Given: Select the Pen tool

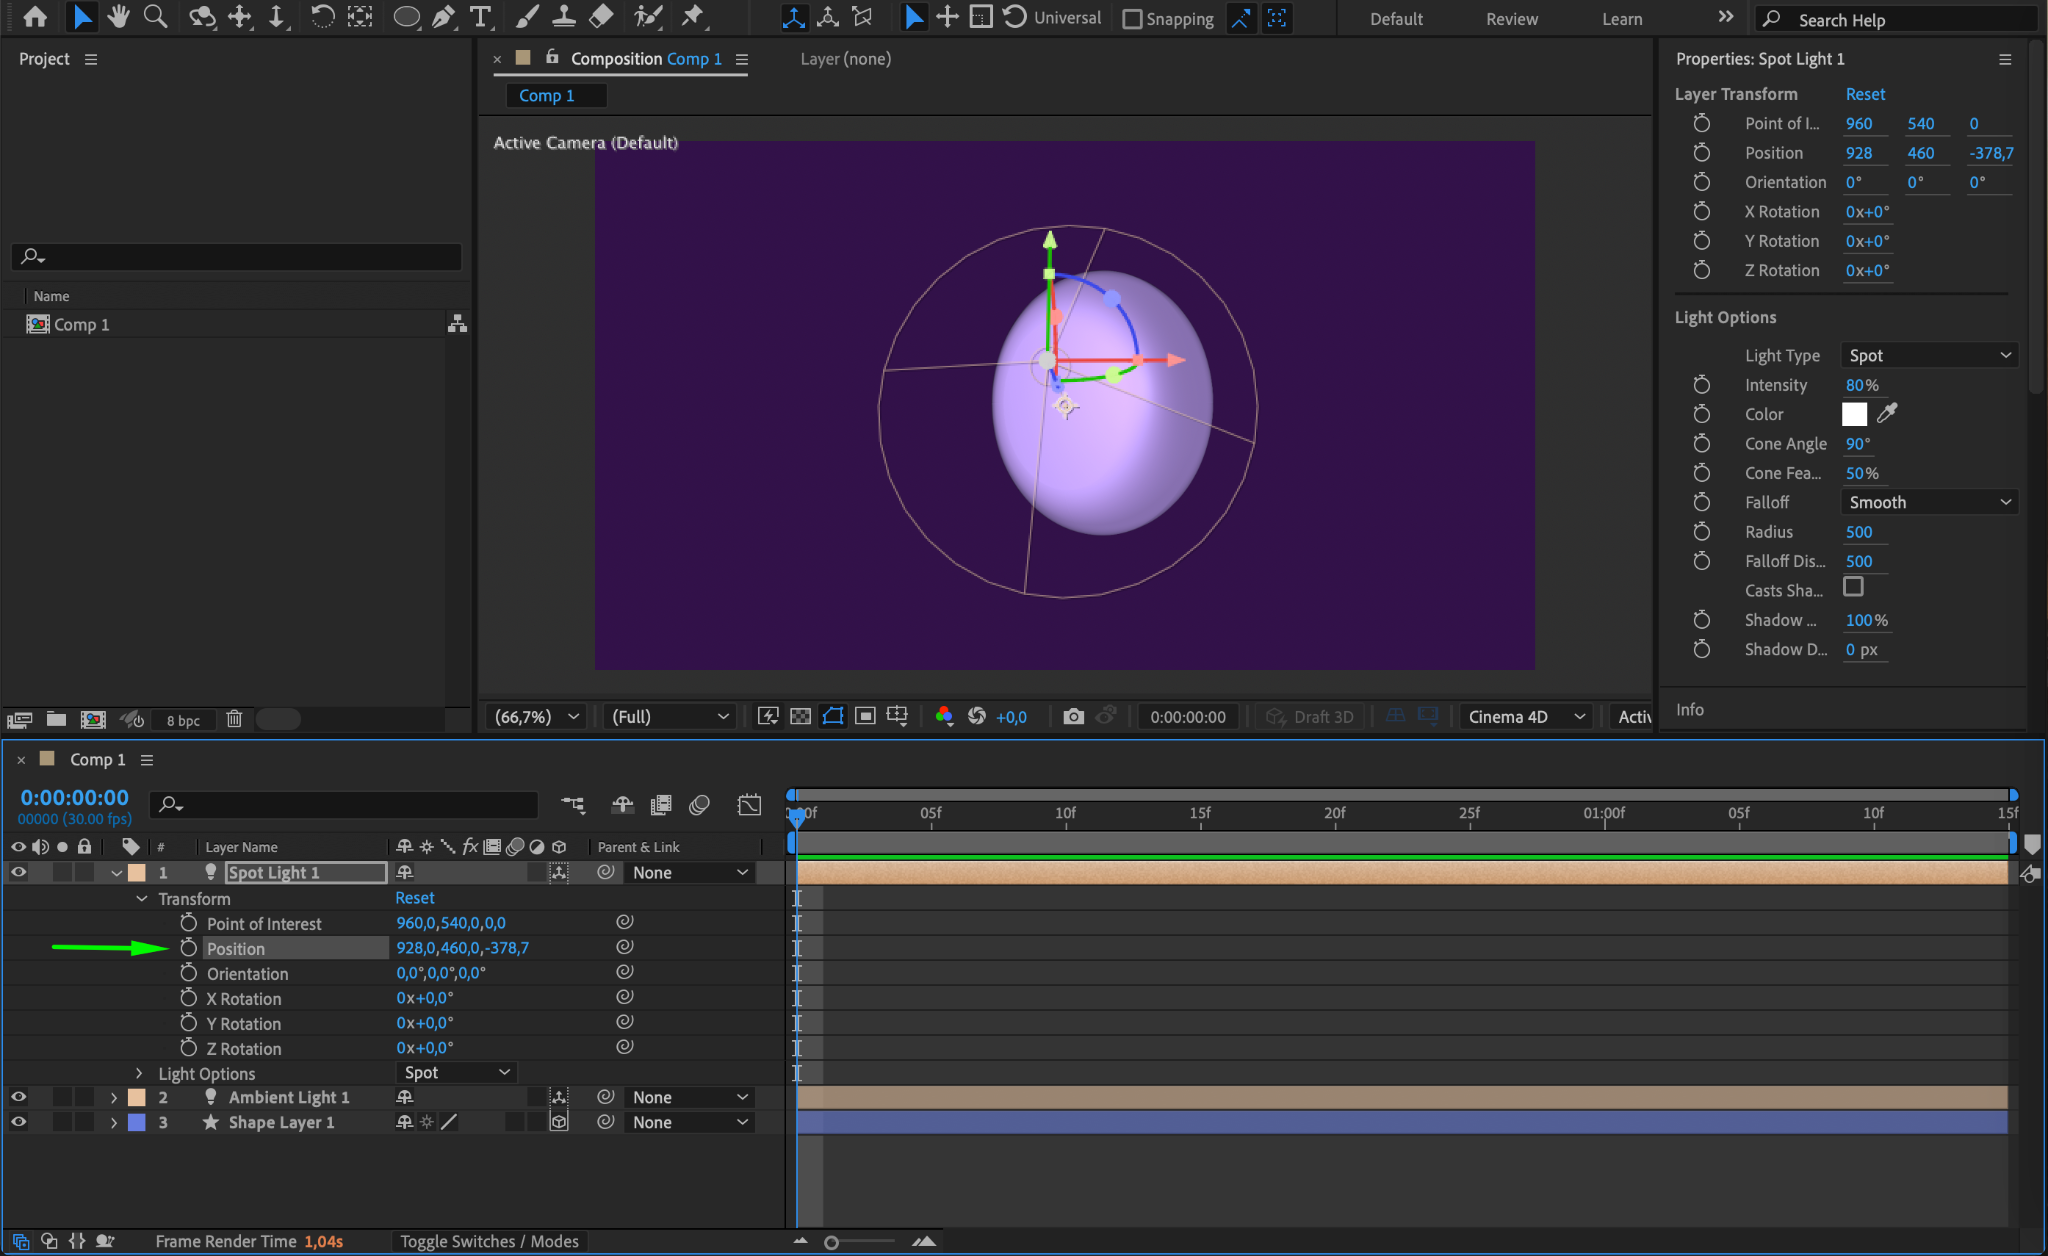Looking at the screenshot, I should [x=443, y=17].
